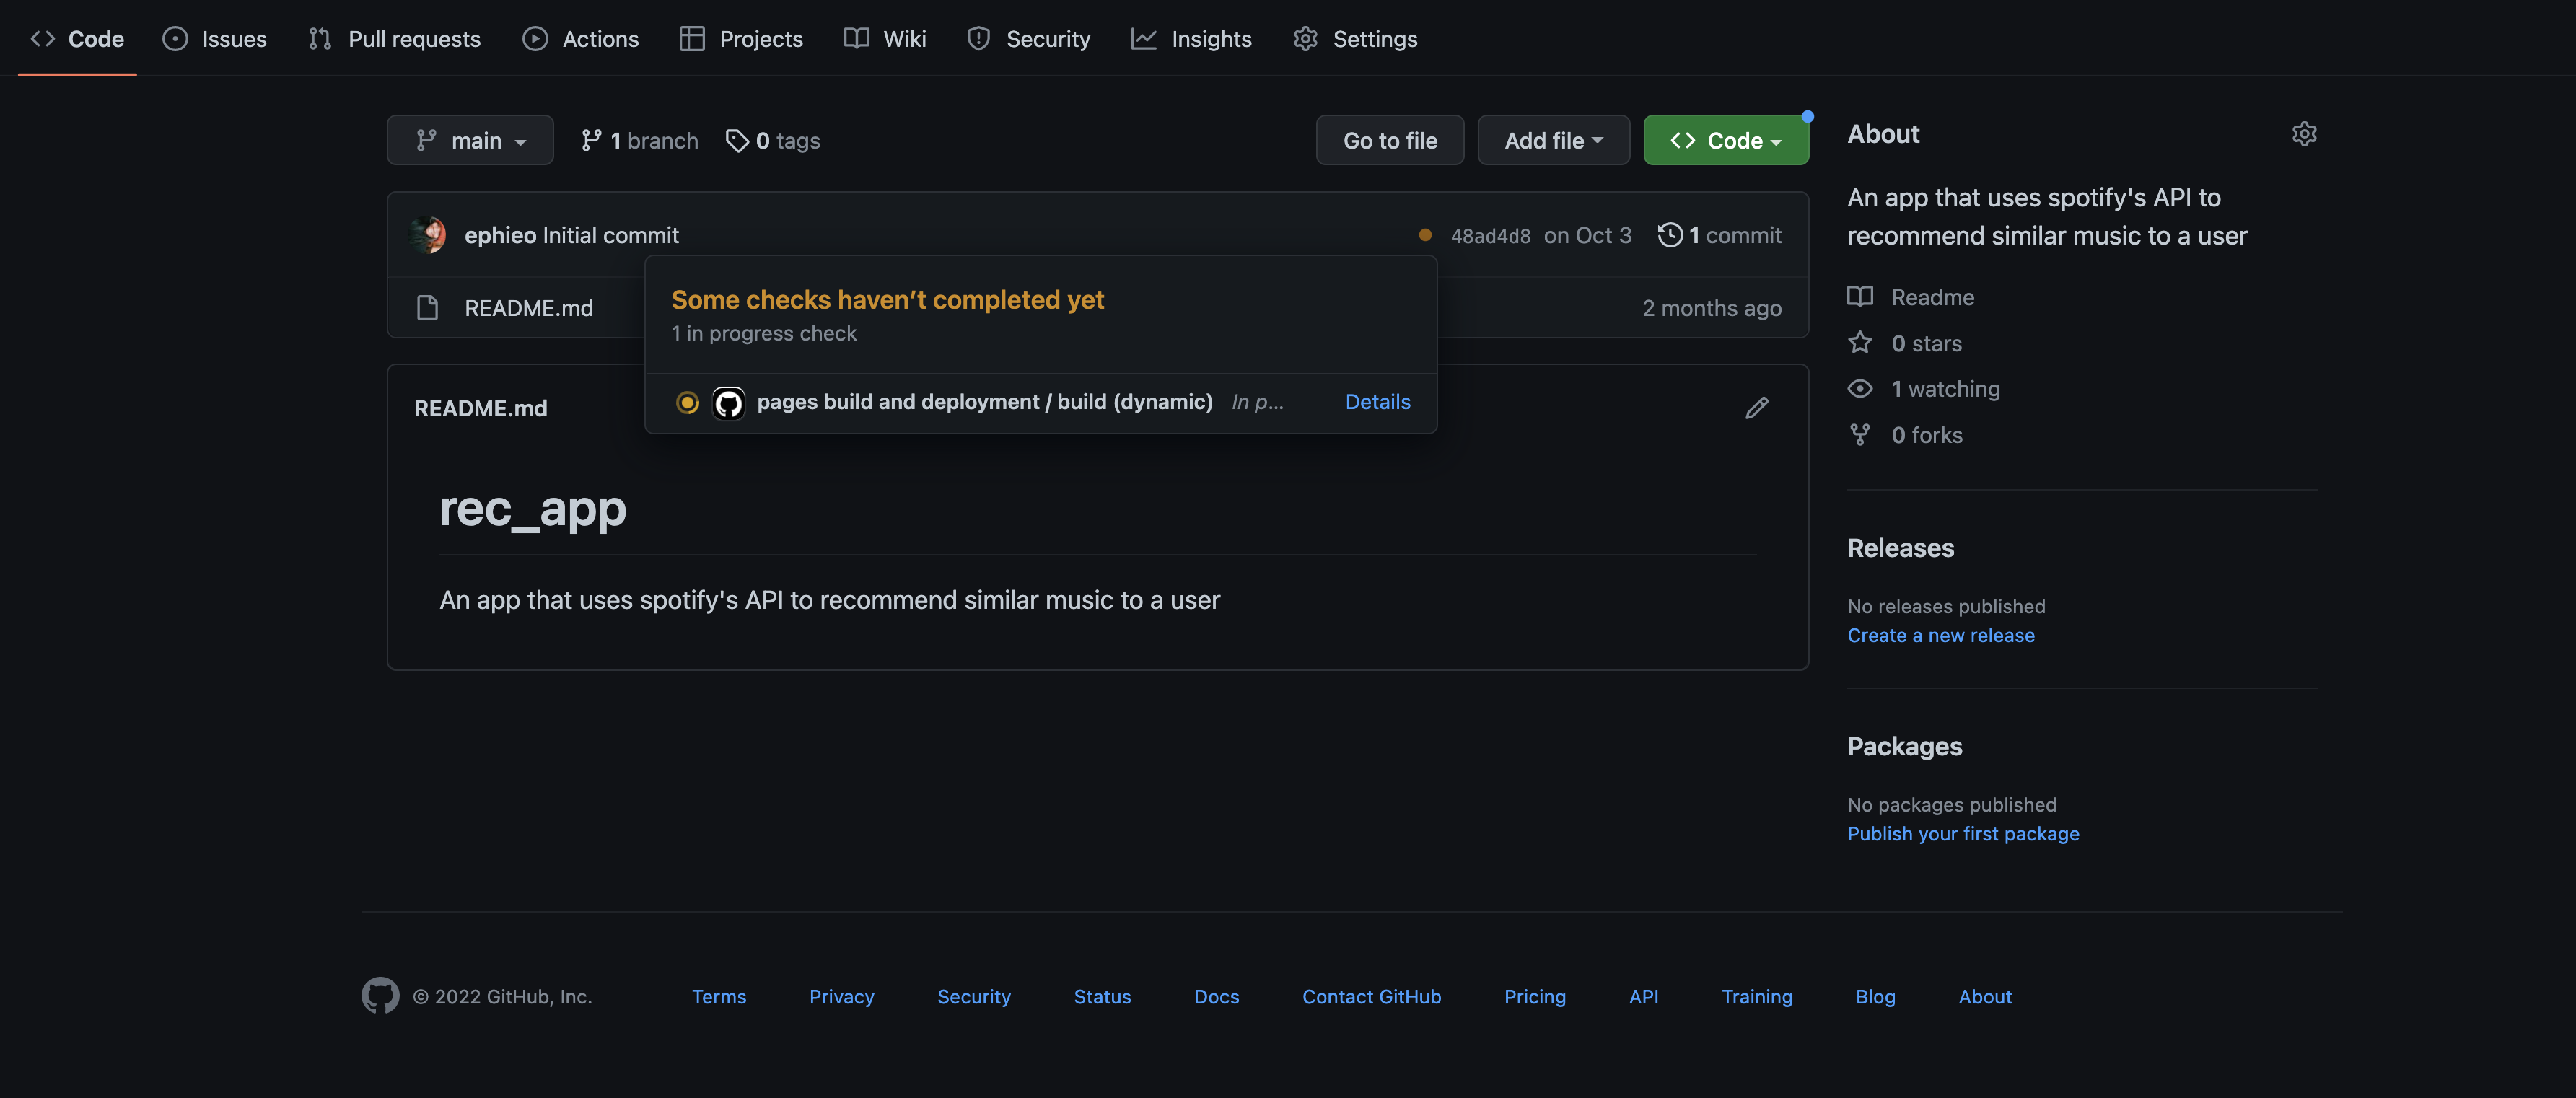View the 1 branch link
Screen dimensions: 2576x1098
[640, 140]
